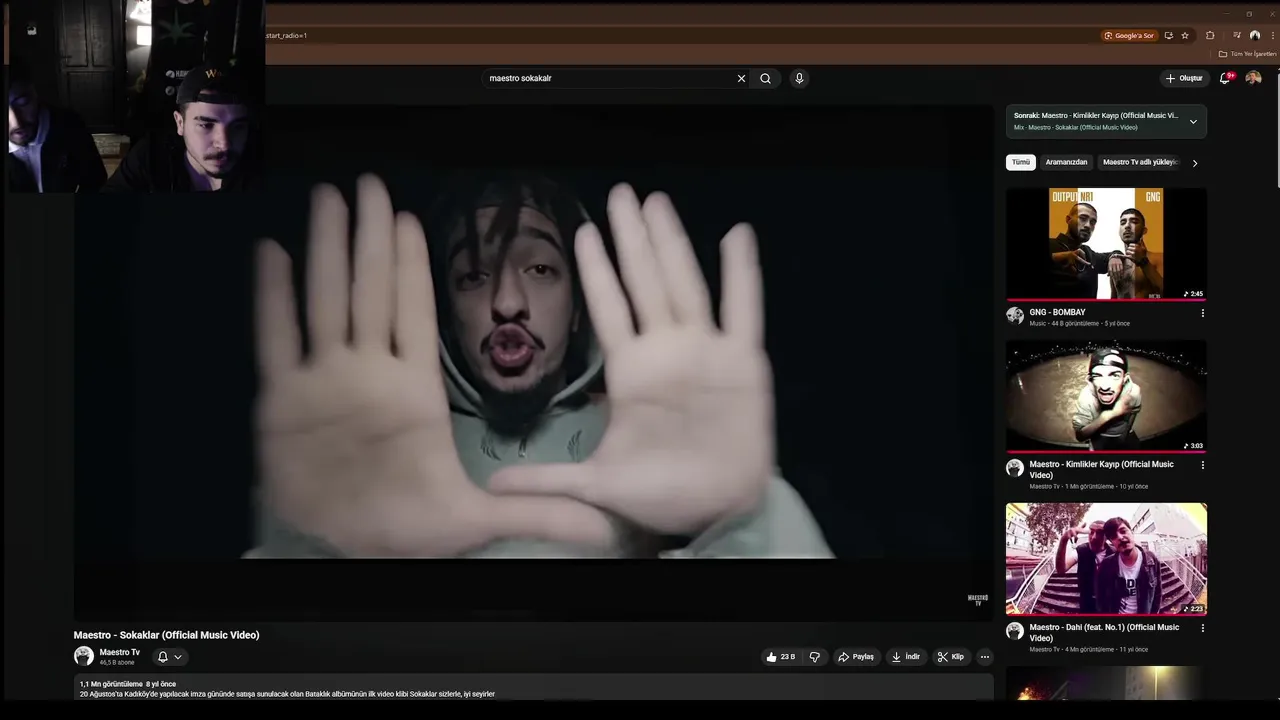The image size is (1280, 720).
Task: Open options for Kimlikler Kayıp video
Action: (1202, 465)
